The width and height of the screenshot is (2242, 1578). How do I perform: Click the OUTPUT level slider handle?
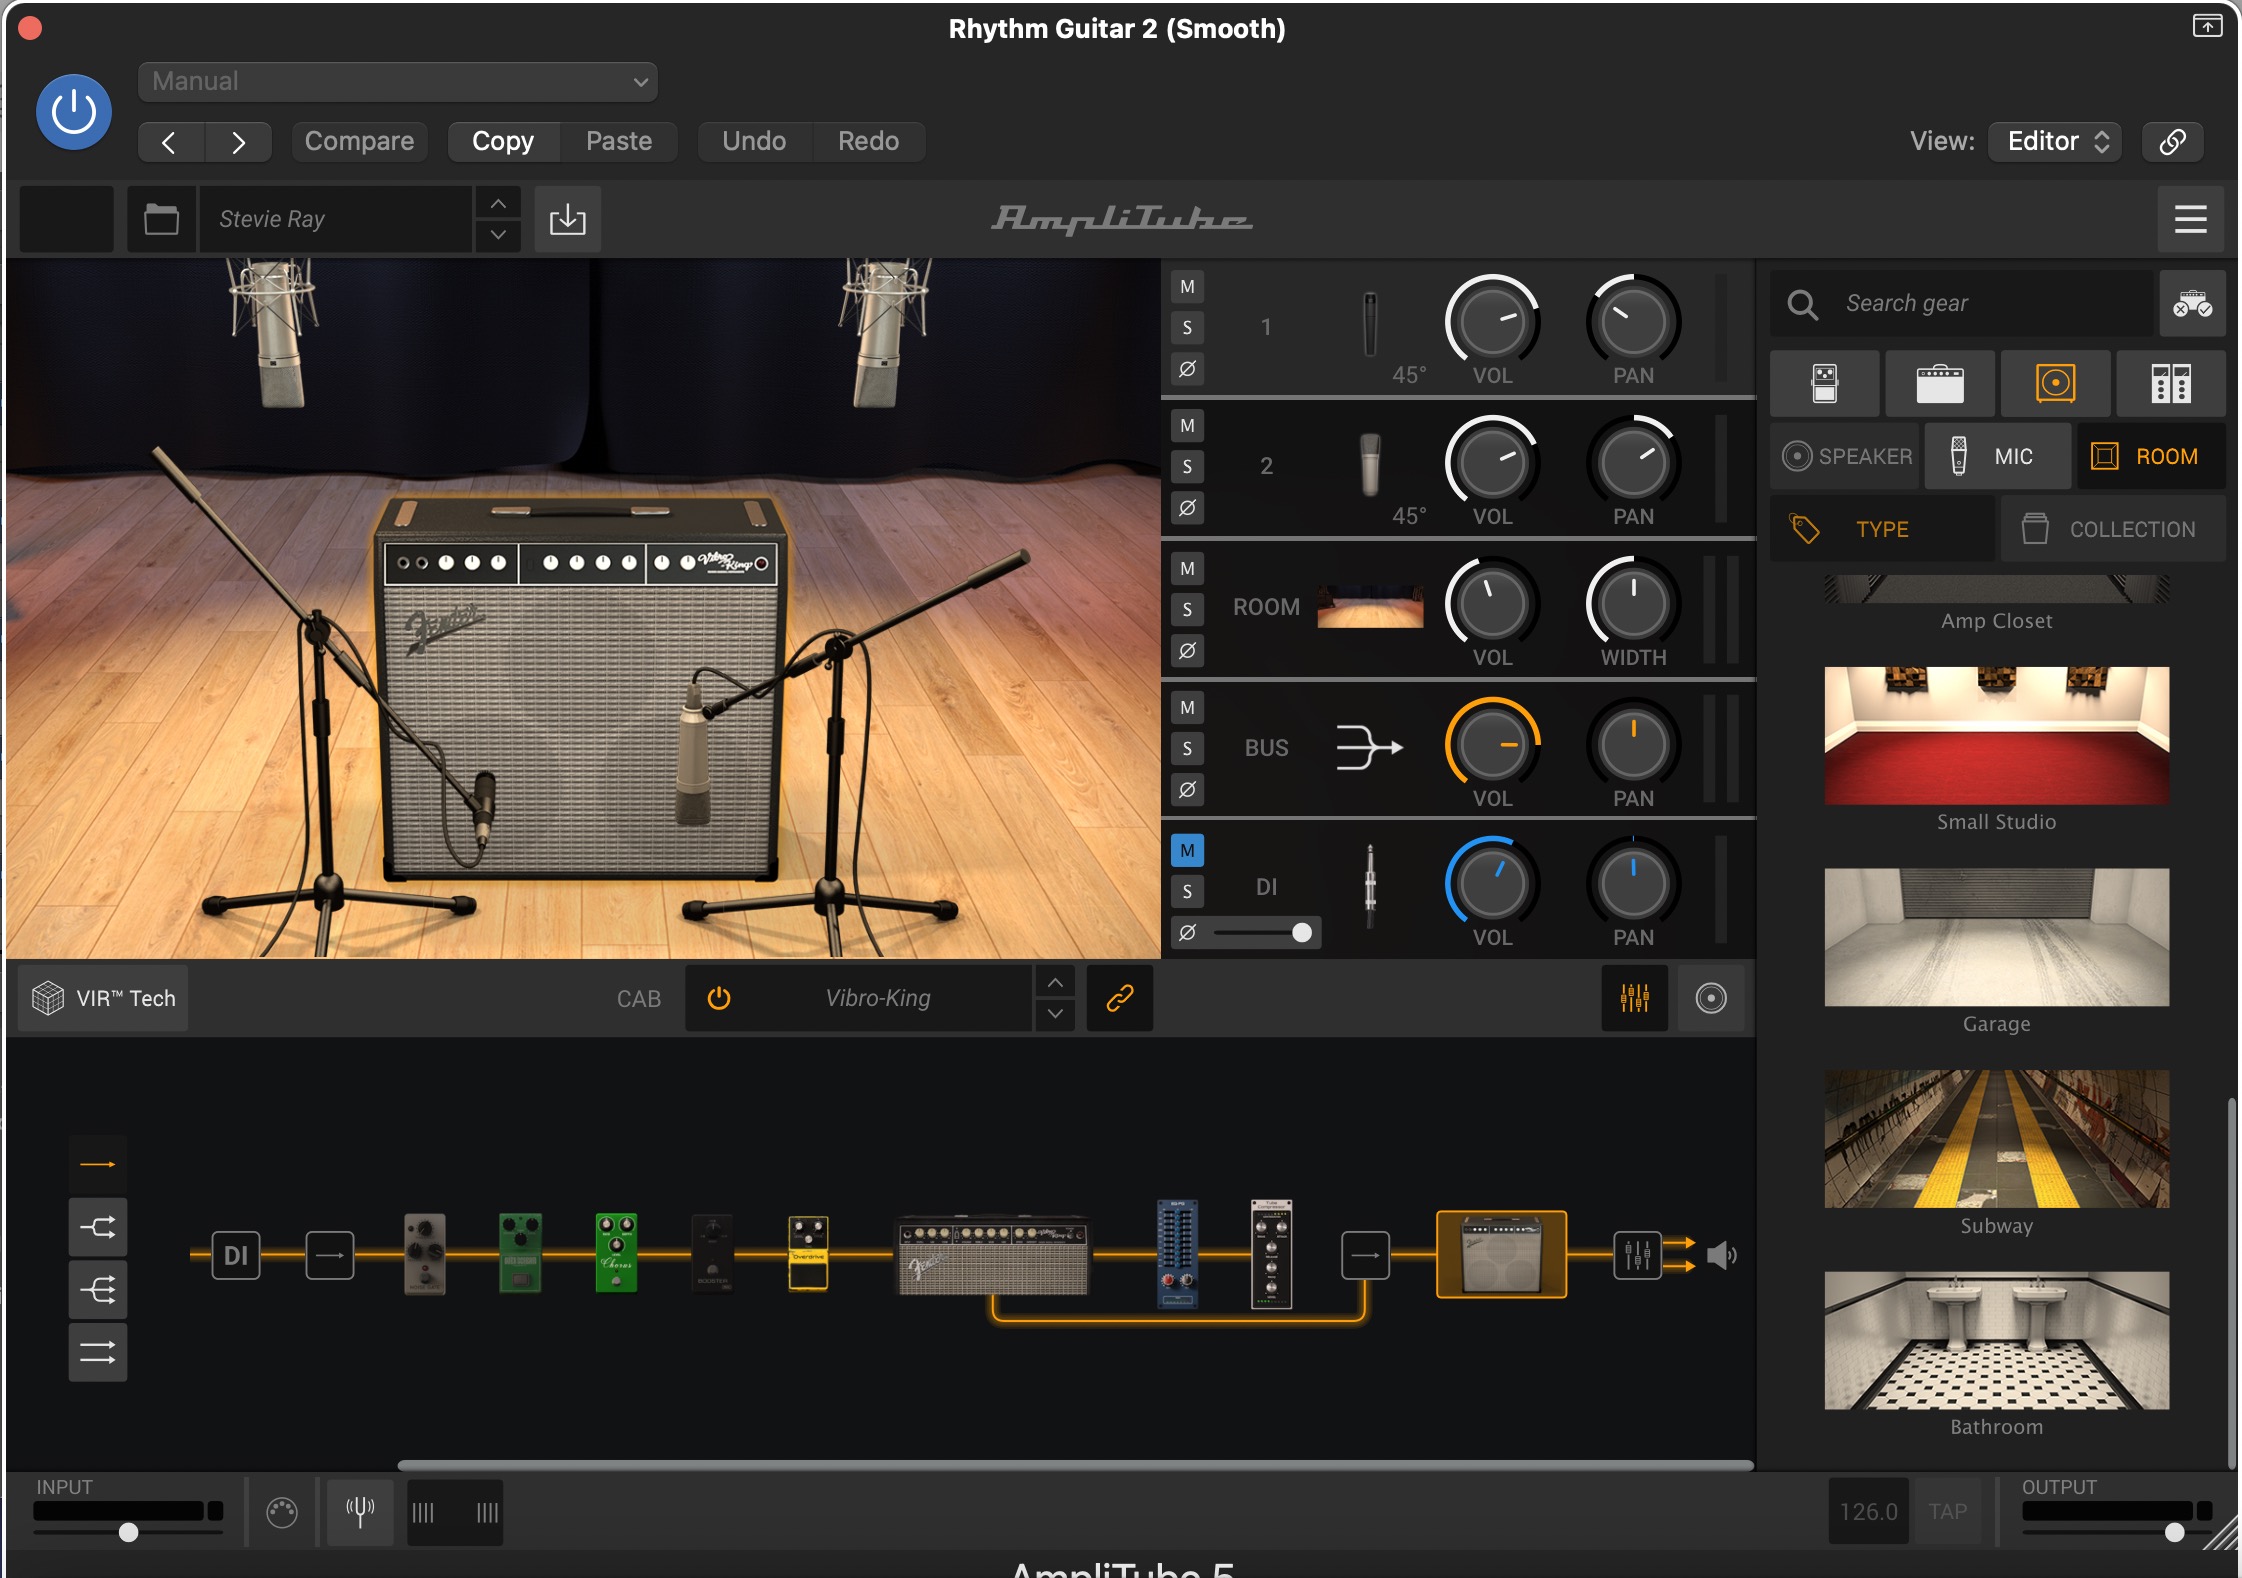point(2174,1532)
